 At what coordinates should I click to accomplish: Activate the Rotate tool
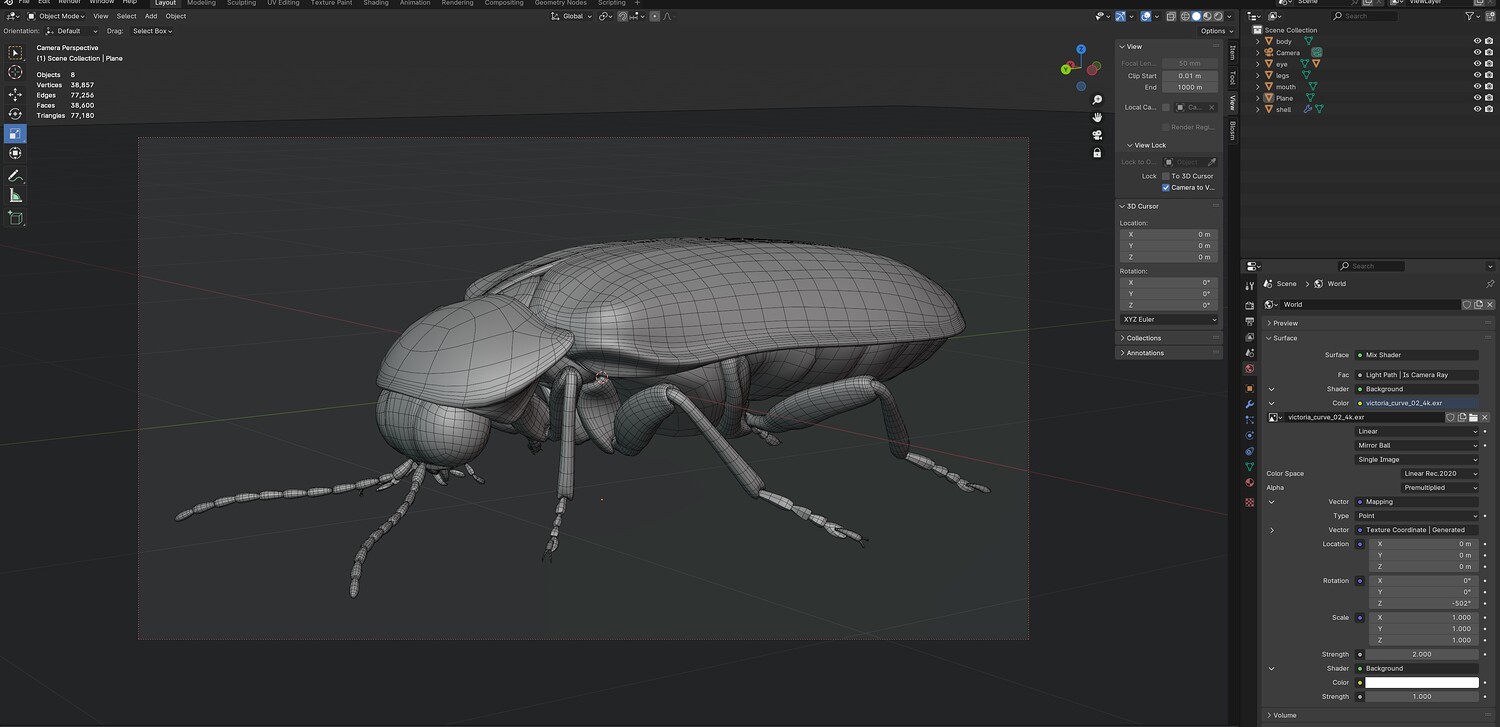(15, 114)
